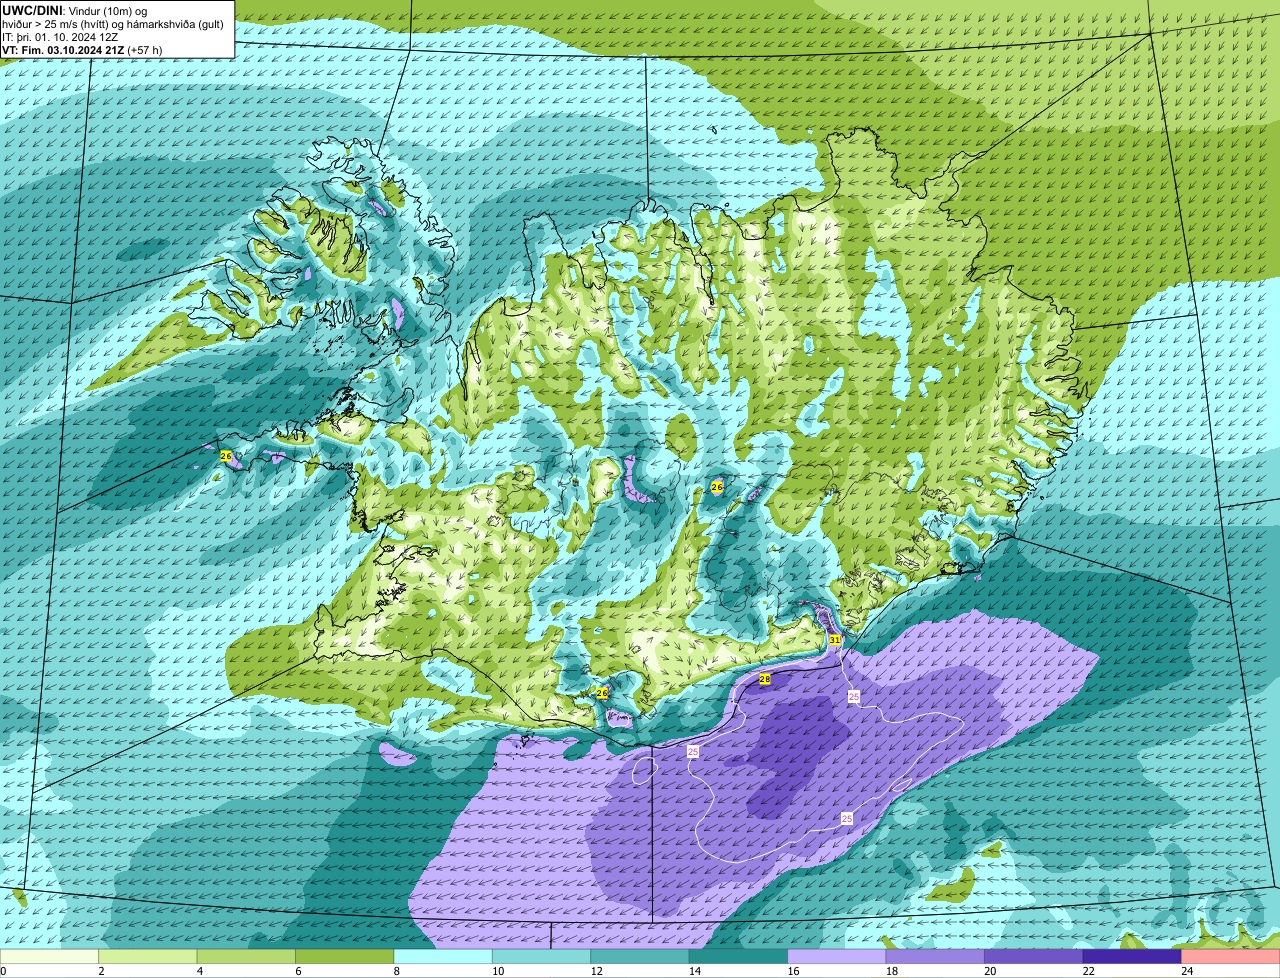
Task: Pick the 12–14 m/s teal legend swatch
Action: click(640, 957)
